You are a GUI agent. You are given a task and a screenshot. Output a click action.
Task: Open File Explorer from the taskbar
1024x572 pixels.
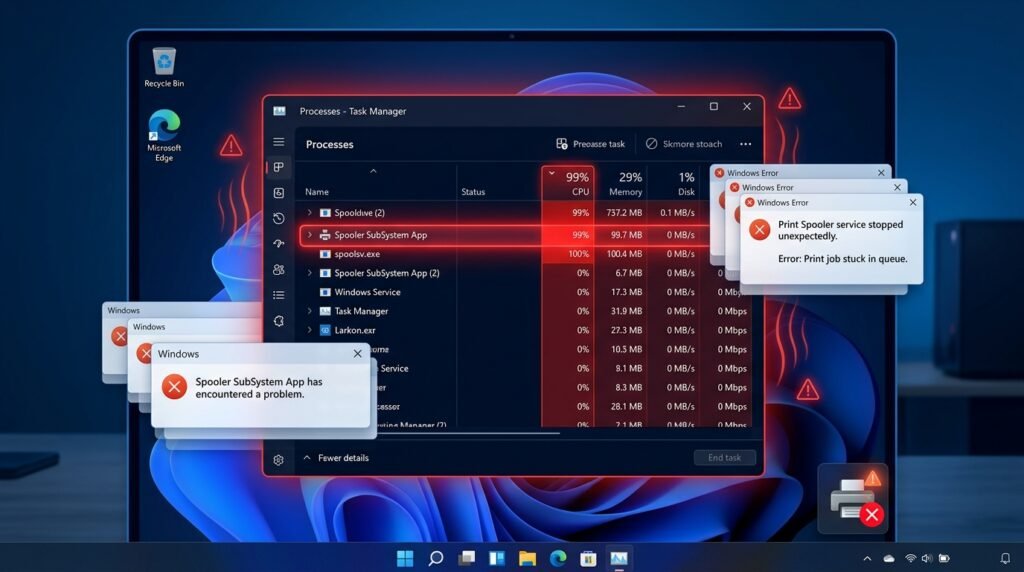tap(527, 558)
